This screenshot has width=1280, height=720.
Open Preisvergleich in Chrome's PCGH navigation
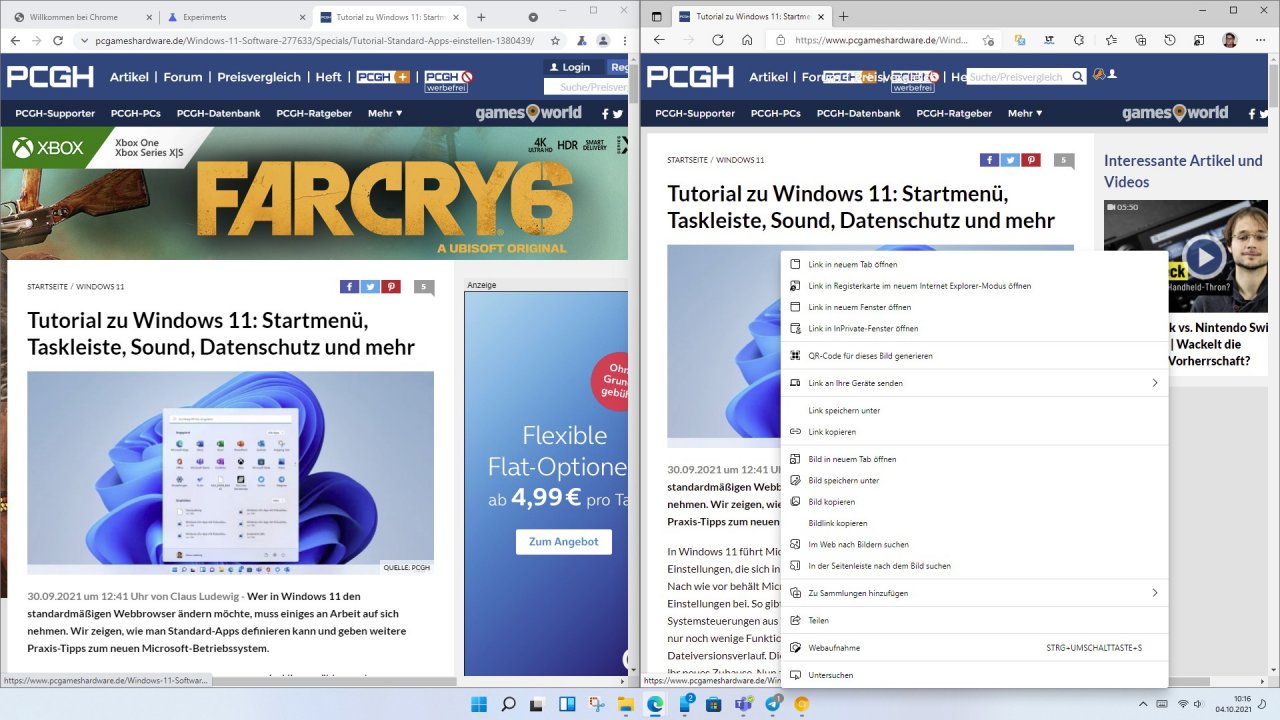(259, 77)
